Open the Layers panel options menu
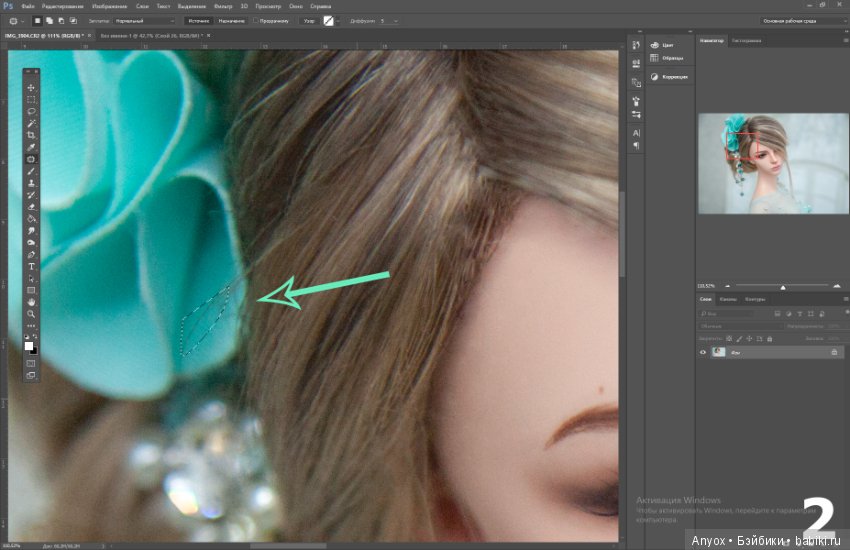850x550 pixels. (x=846, y=299)
